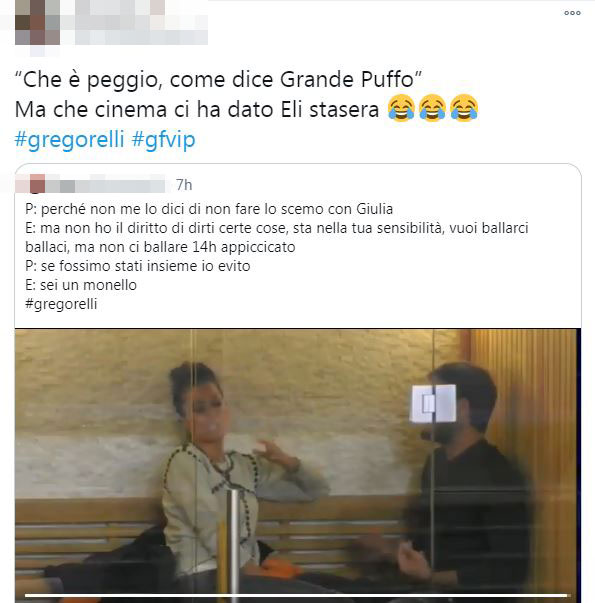This screenshot has height=603, width=595.
Task: Click #gregorelli inside the quoted tweet
Action: tap(61, 304)
